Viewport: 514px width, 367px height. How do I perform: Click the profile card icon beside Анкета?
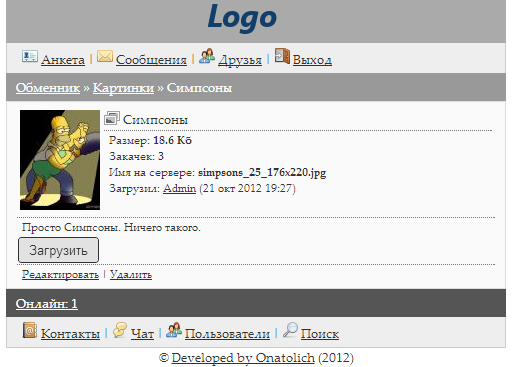(x=30, y=56)
